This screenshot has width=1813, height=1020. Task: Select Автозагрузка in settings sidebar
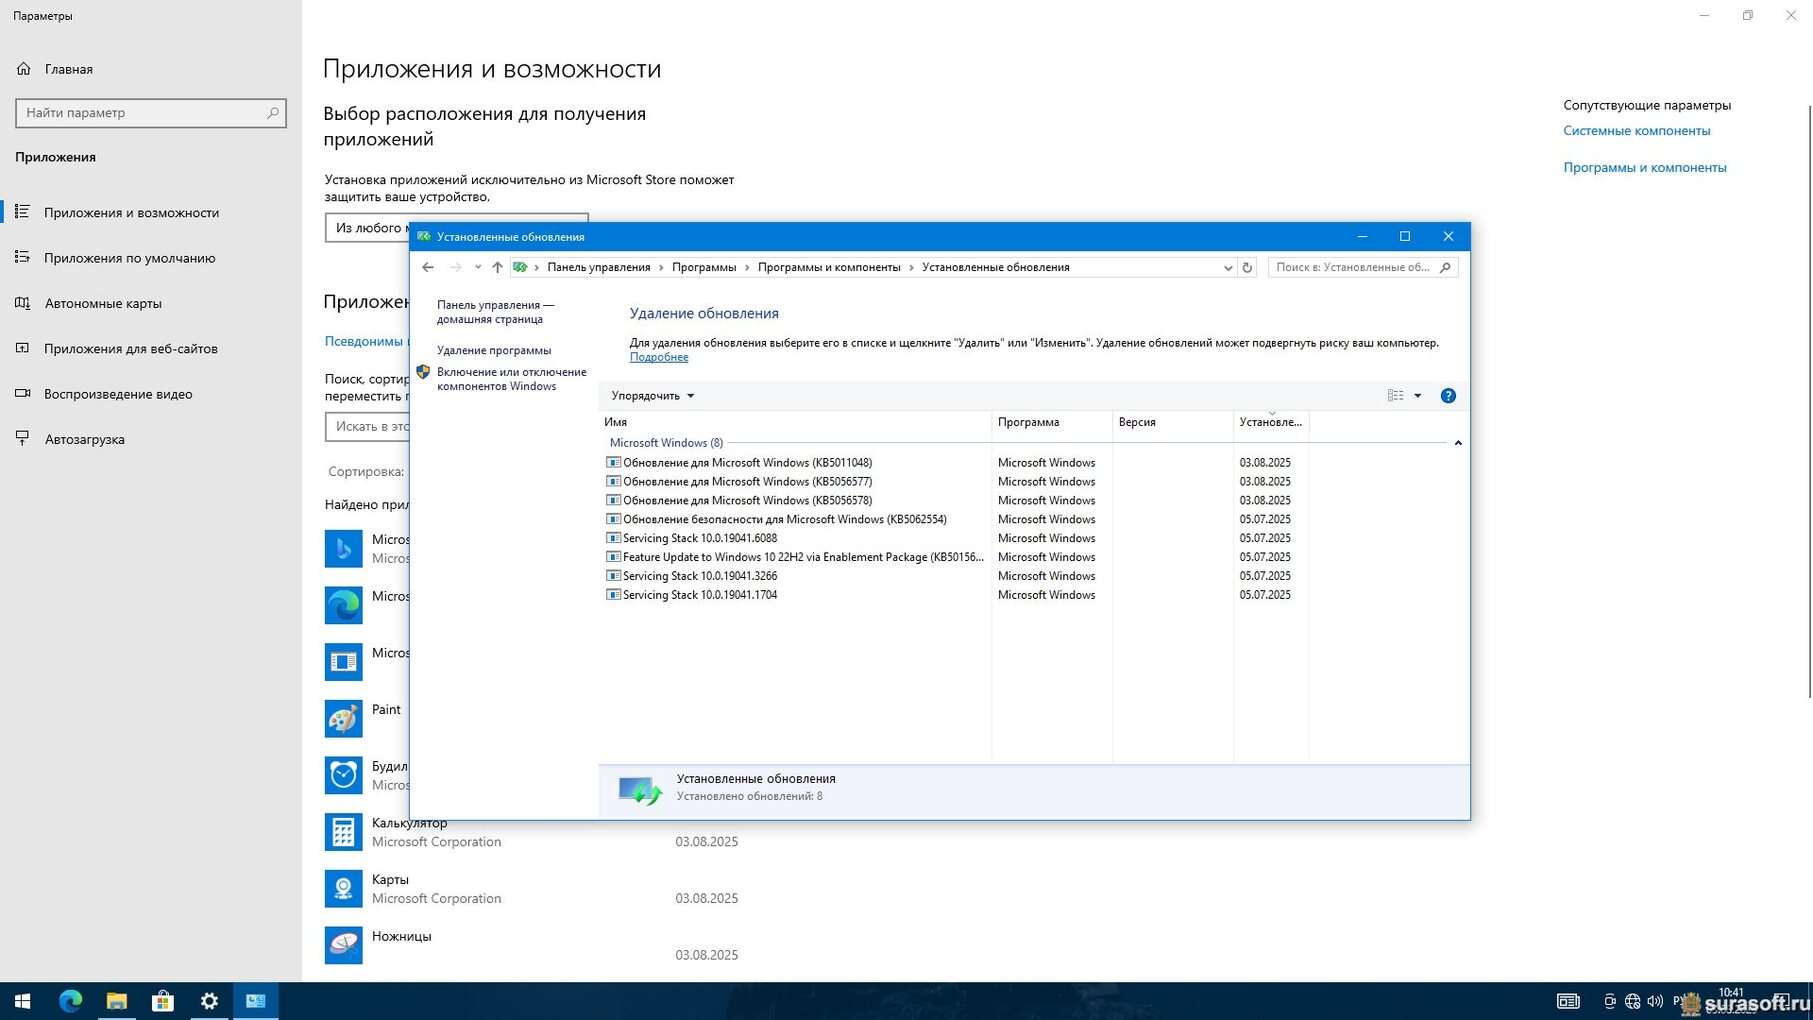tap(84, 439)
